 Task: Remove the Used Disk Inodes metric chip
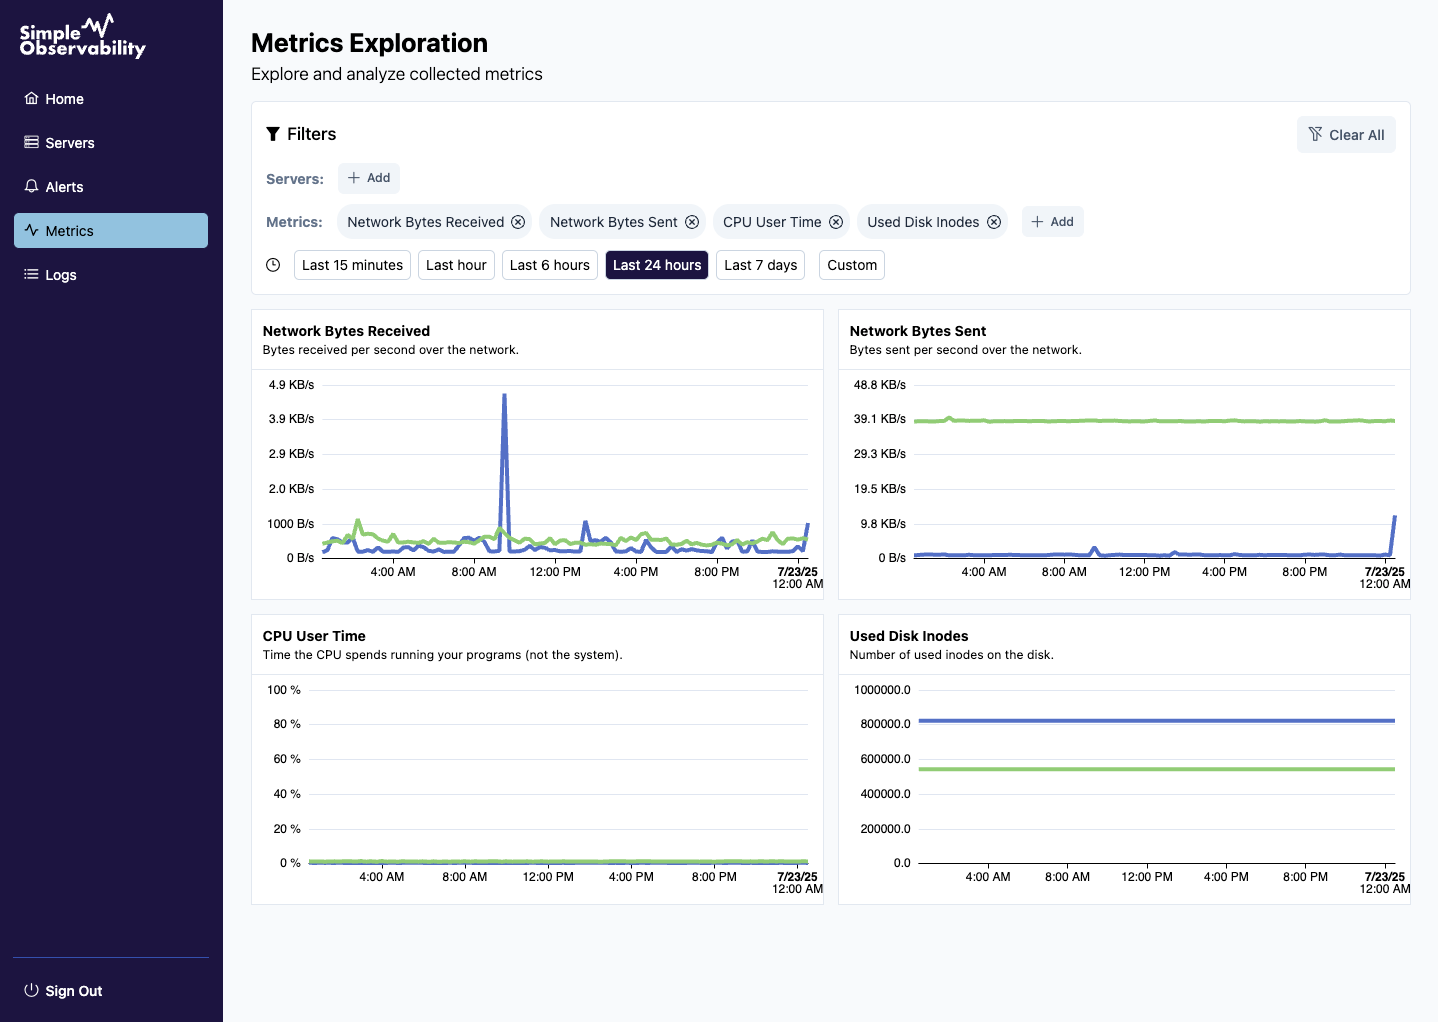point(994,222)
